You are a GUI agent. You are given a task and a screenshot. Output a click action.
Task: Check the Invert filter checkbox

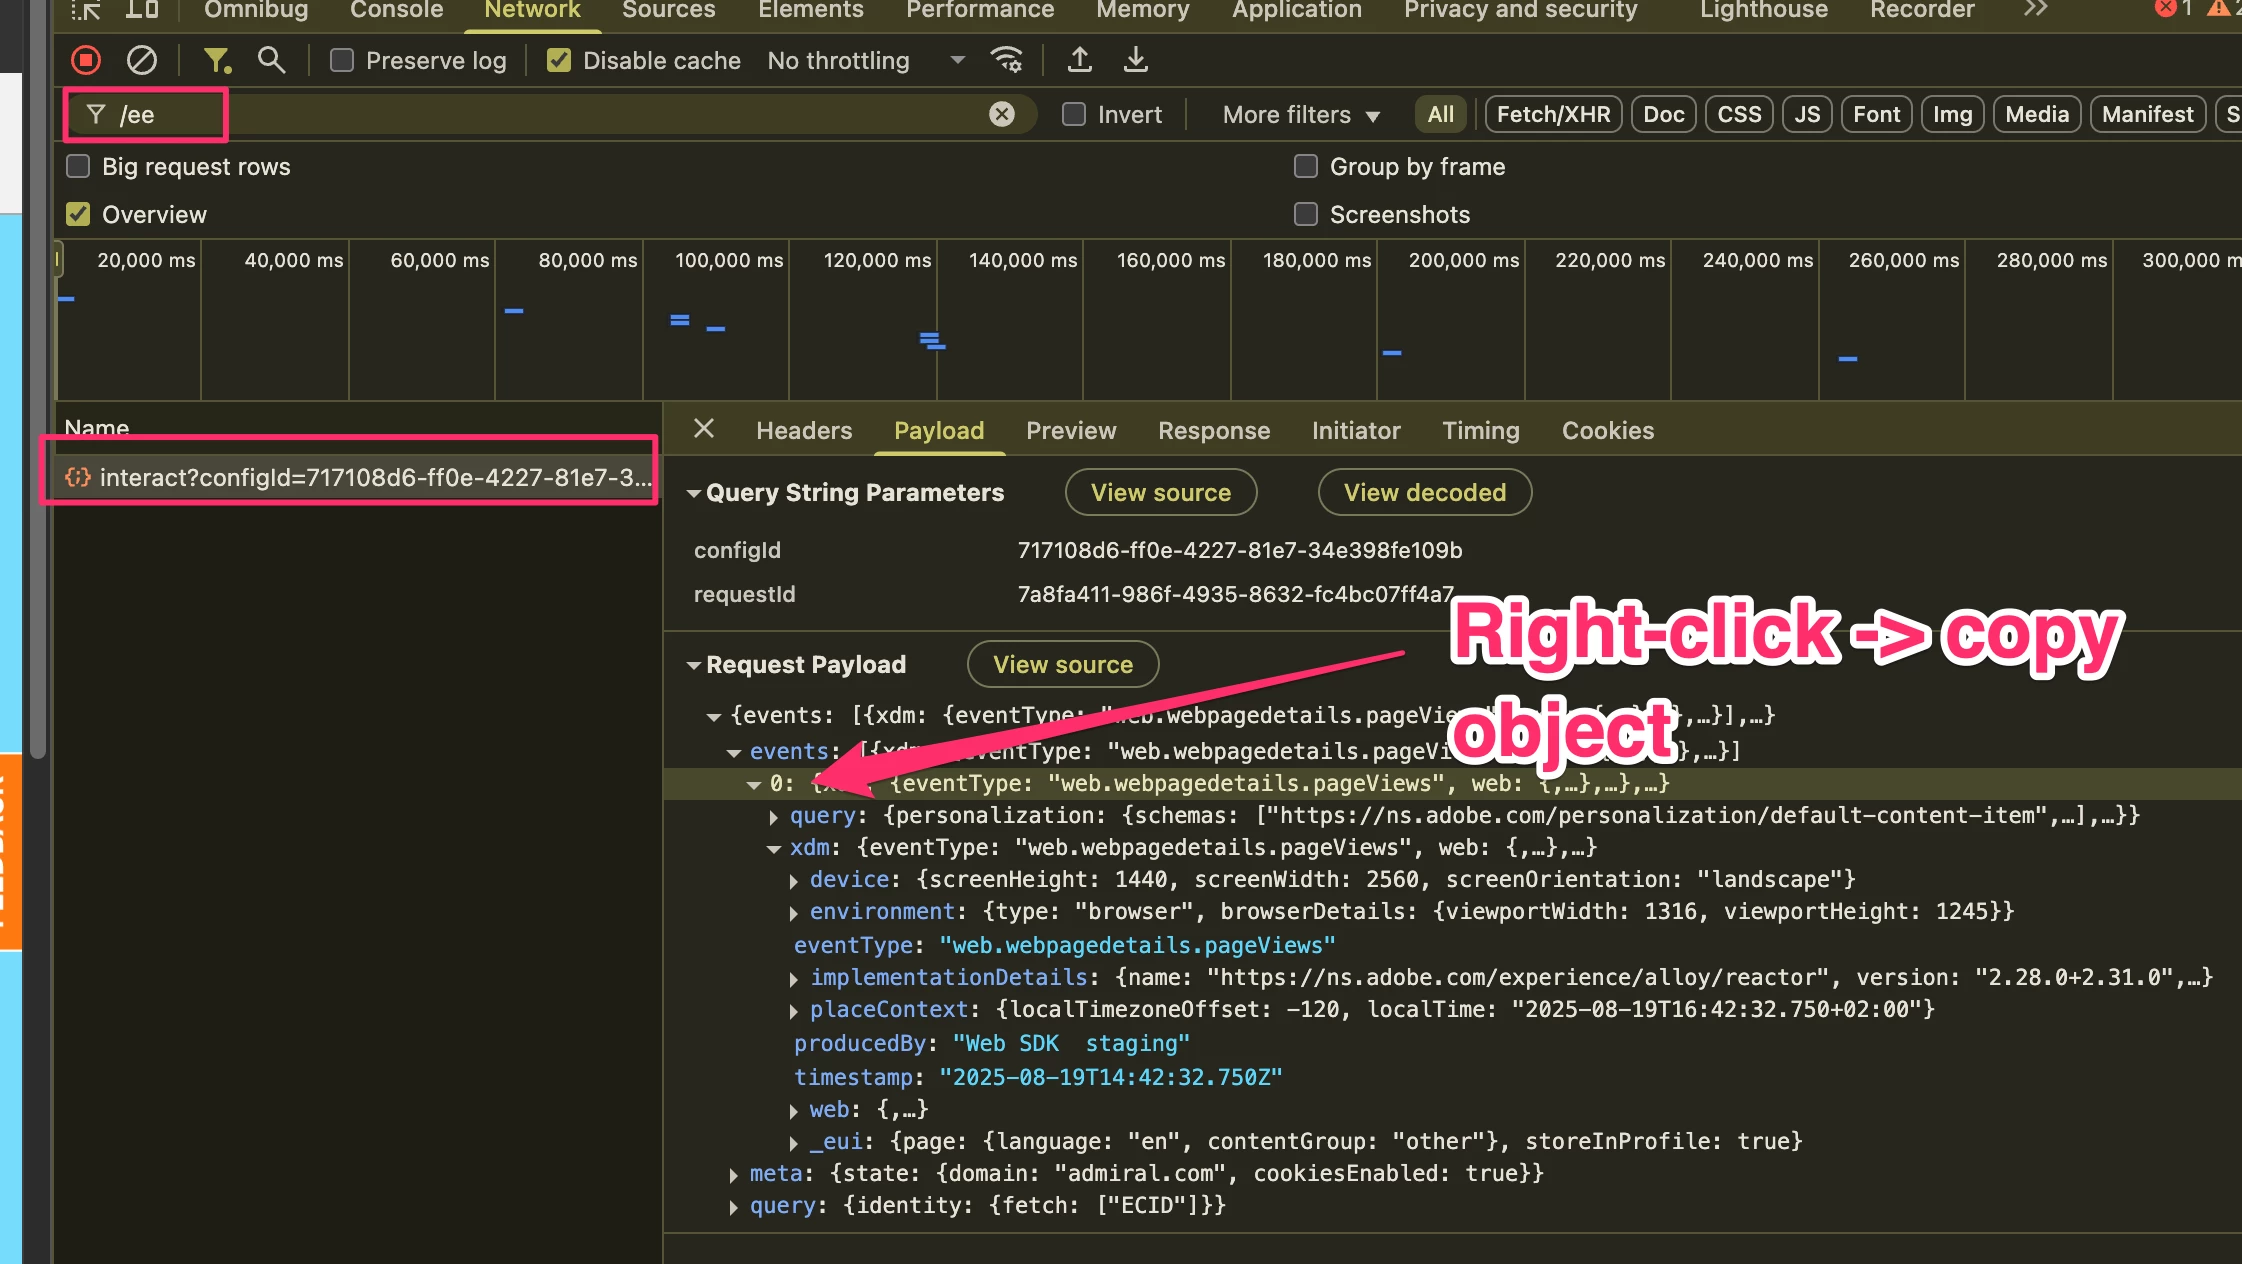point(1074,114)
